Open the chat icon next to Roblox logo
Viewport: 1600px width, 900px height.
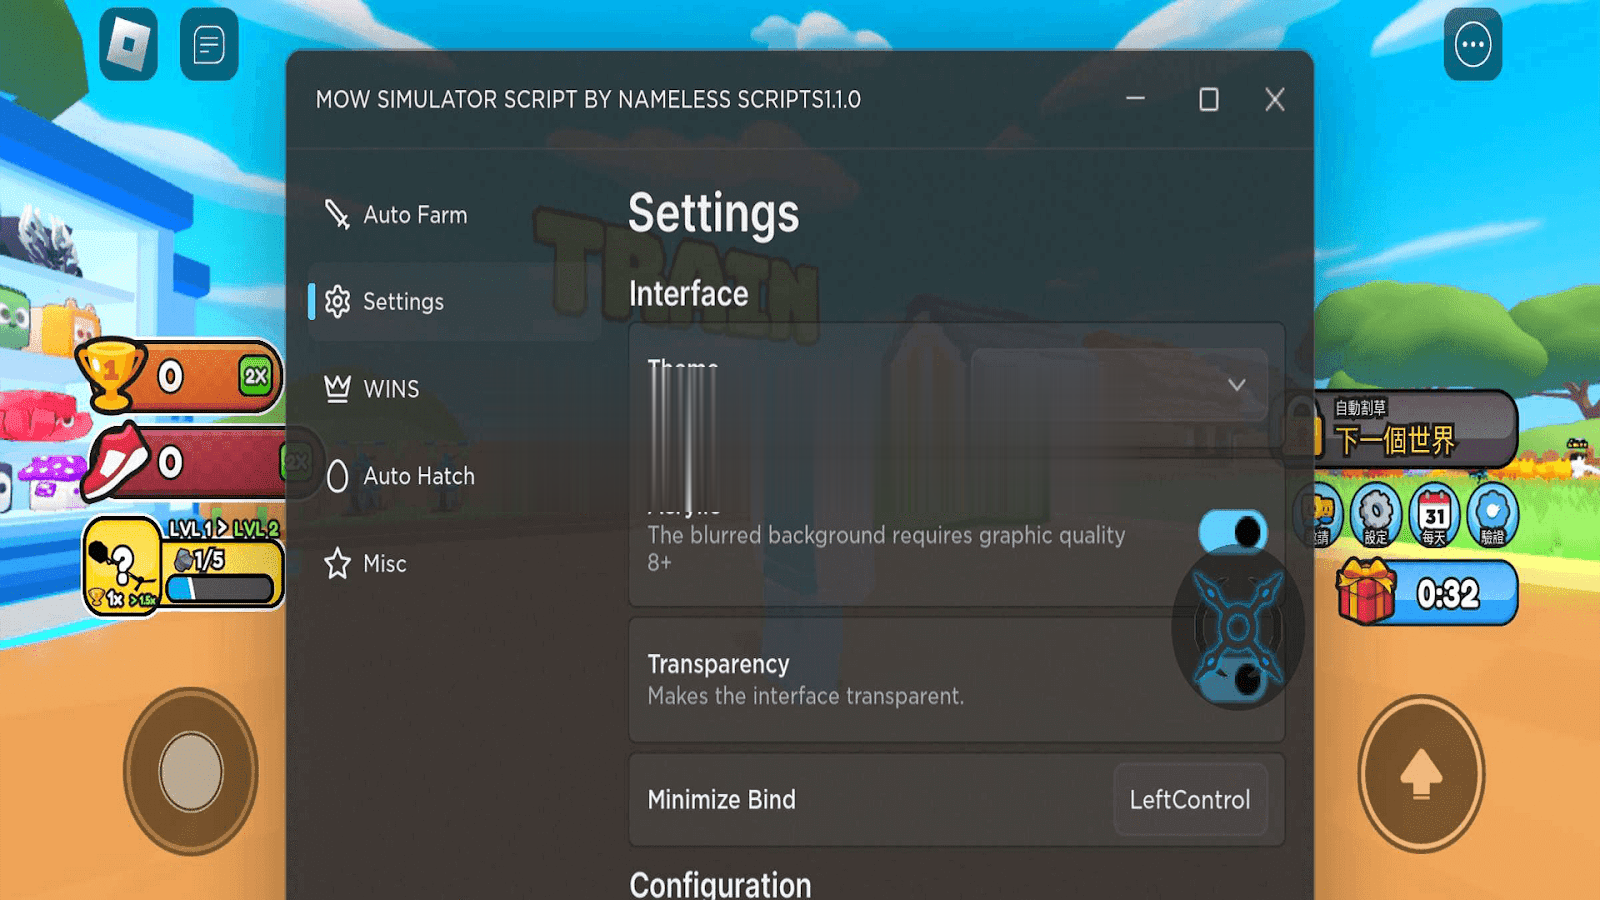click(209, 44)
